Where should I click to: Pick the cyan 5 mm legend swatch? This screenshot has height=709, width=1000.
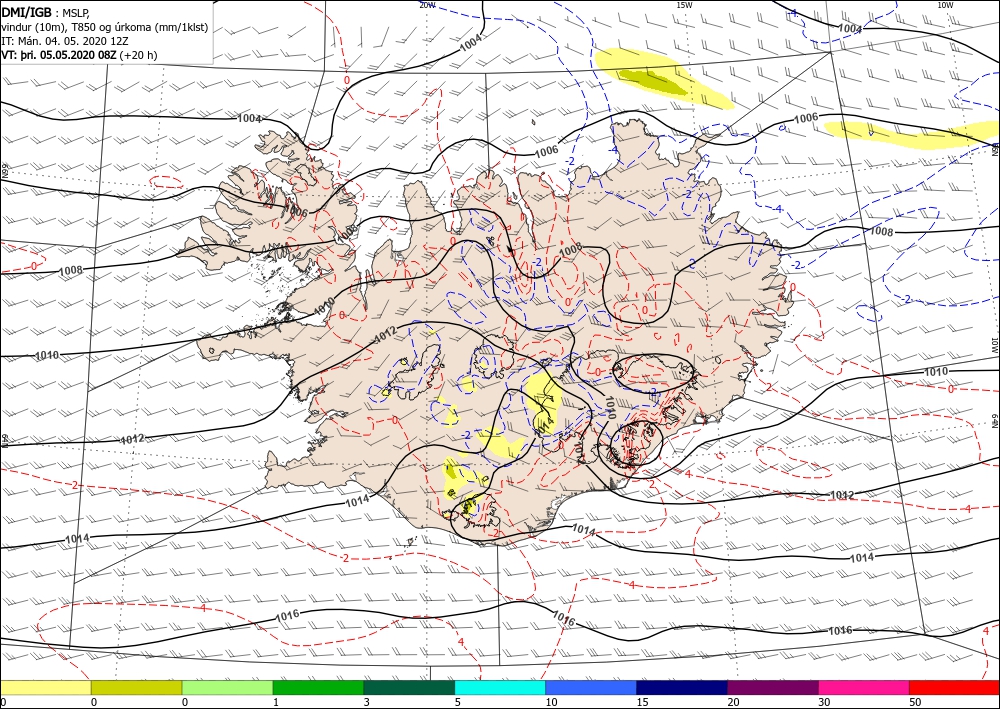tap(500, 687)
